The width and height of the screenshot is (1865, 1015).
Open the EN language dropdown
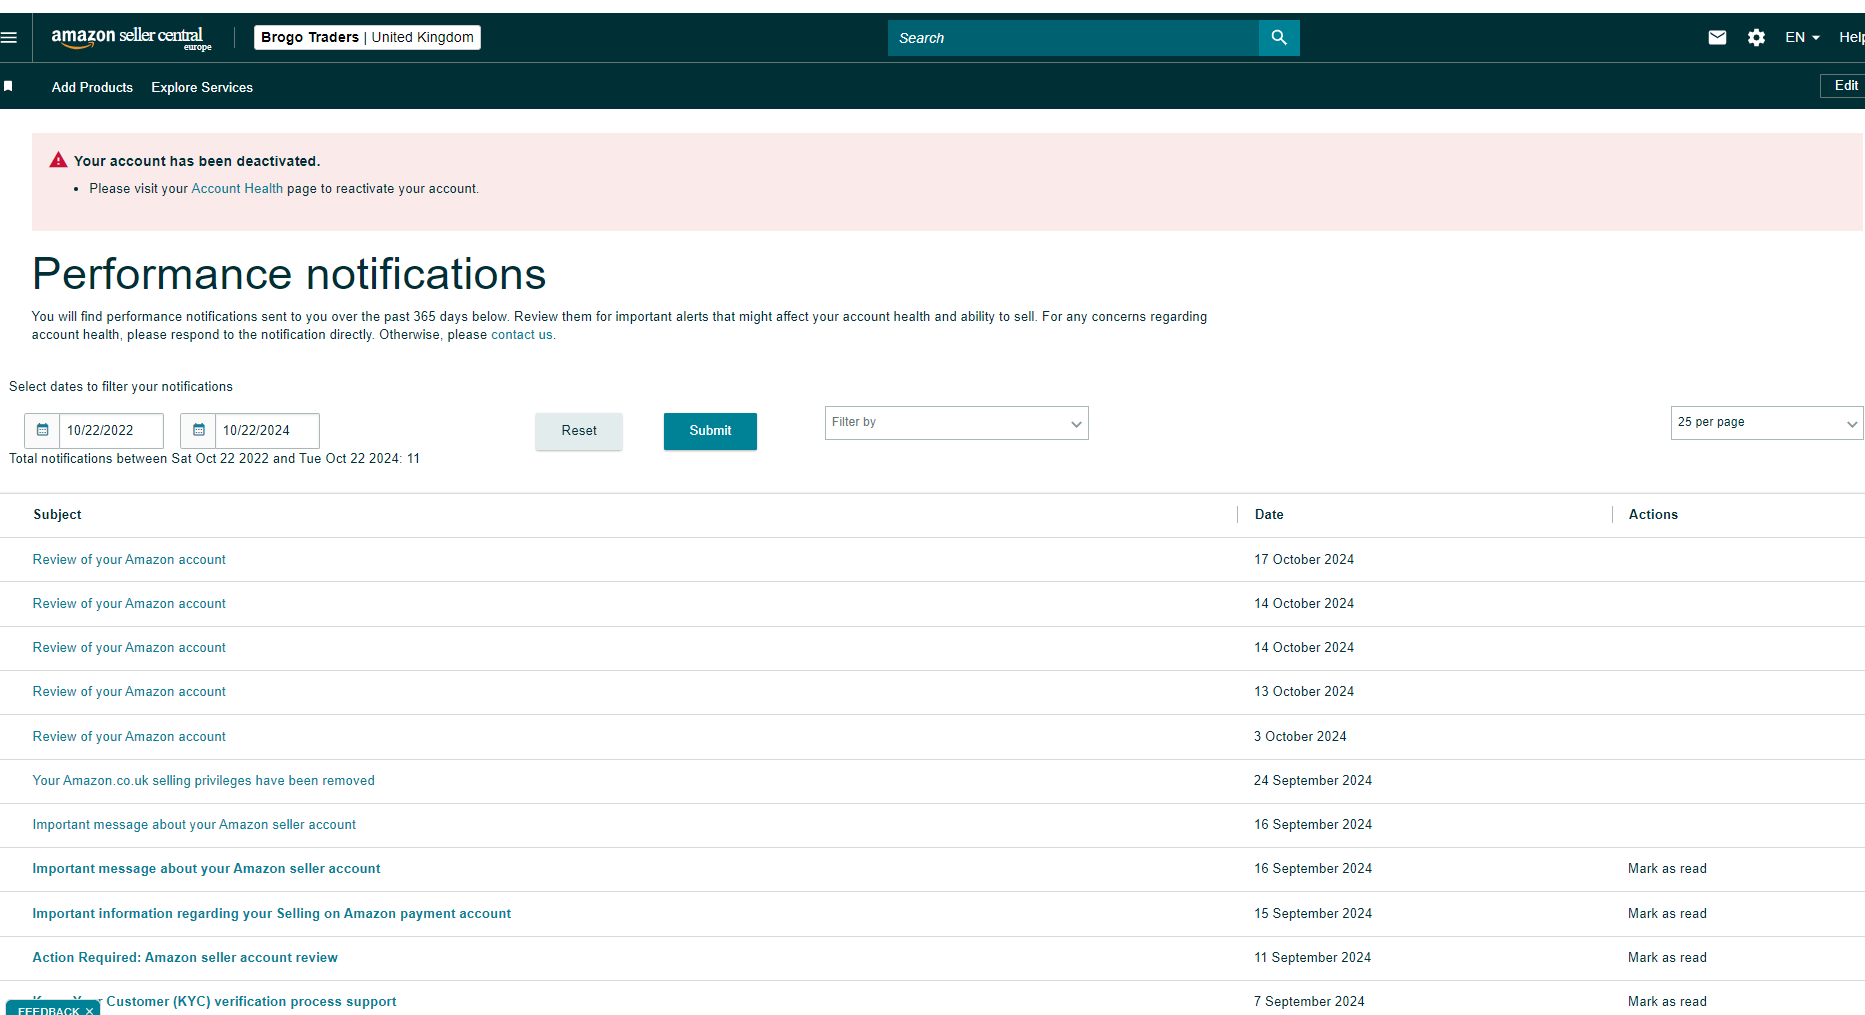tap(1802, 38)
